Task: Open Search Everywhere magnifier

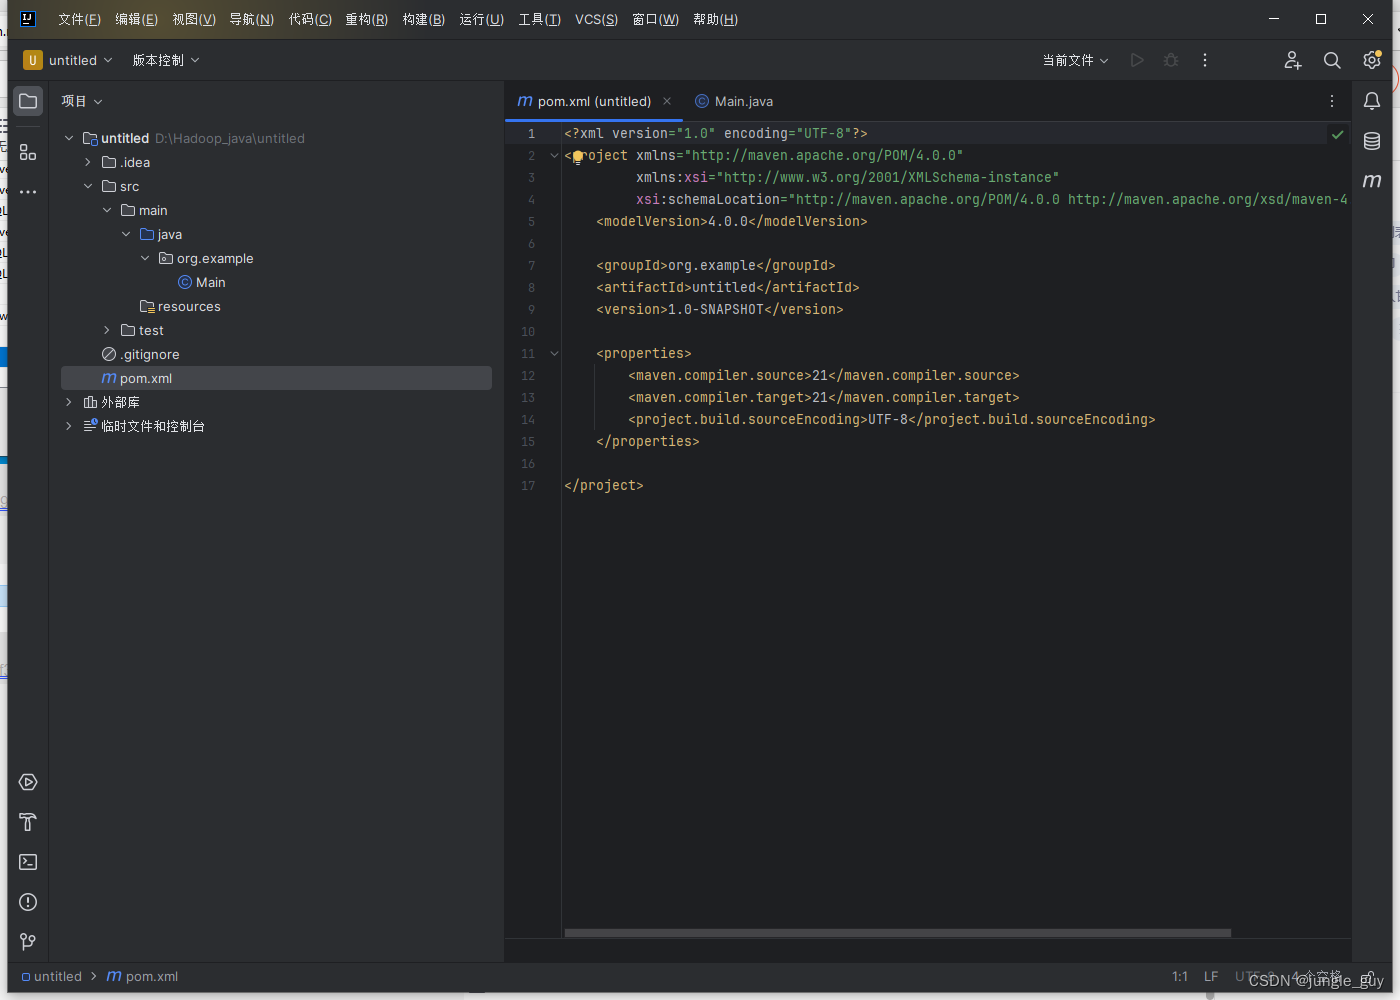Action: coord(1332,60)
